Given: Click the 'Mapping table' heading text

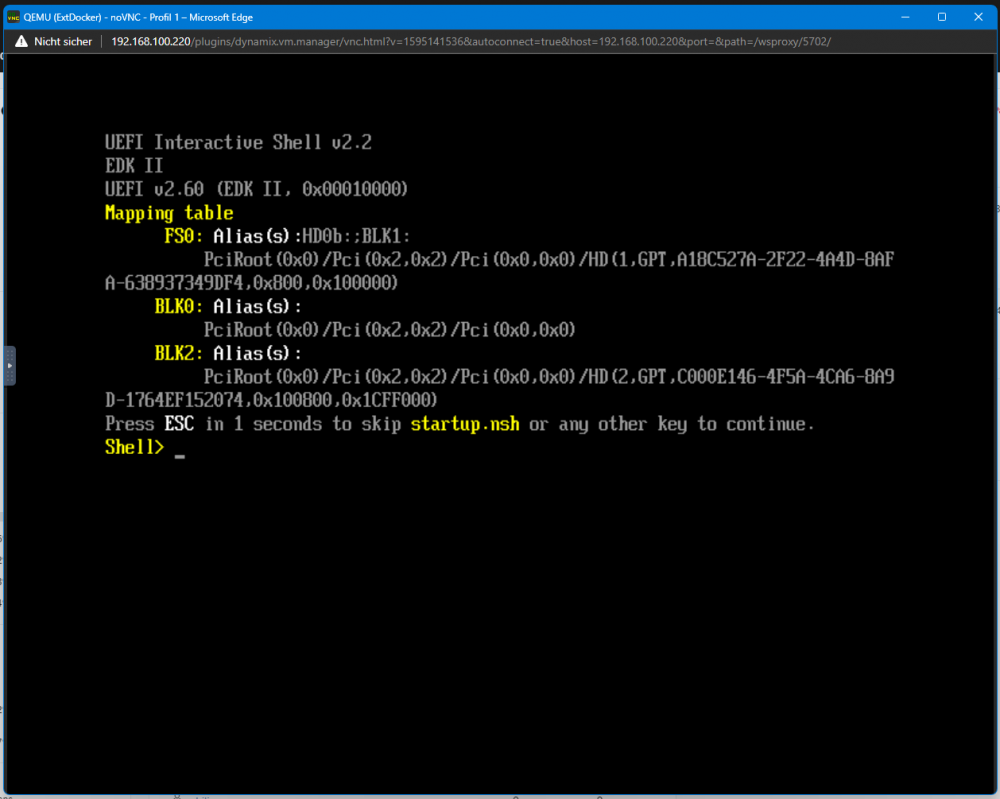Looking at the screenshot, I should pyautogui.click(x=169, y=213).
